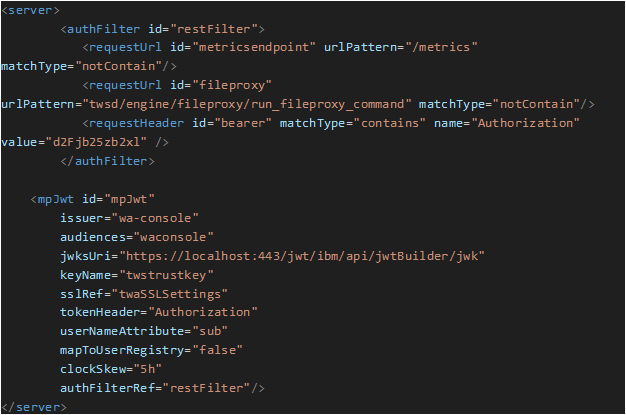Click the authFilterRef attribute line
Screen dimensions: 626x415
point(162,388)
